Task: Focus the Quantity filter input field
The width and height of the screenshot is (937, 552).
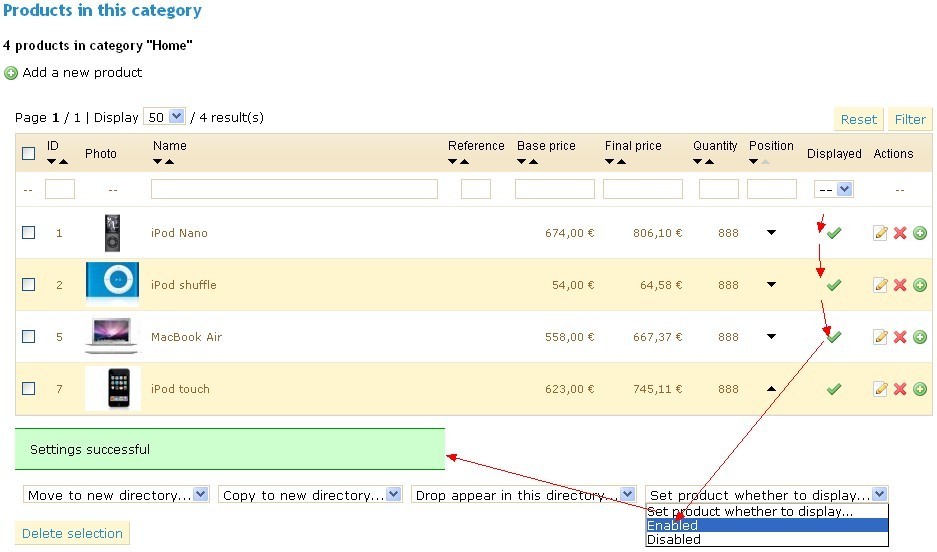Action: [x=719, y=189]
